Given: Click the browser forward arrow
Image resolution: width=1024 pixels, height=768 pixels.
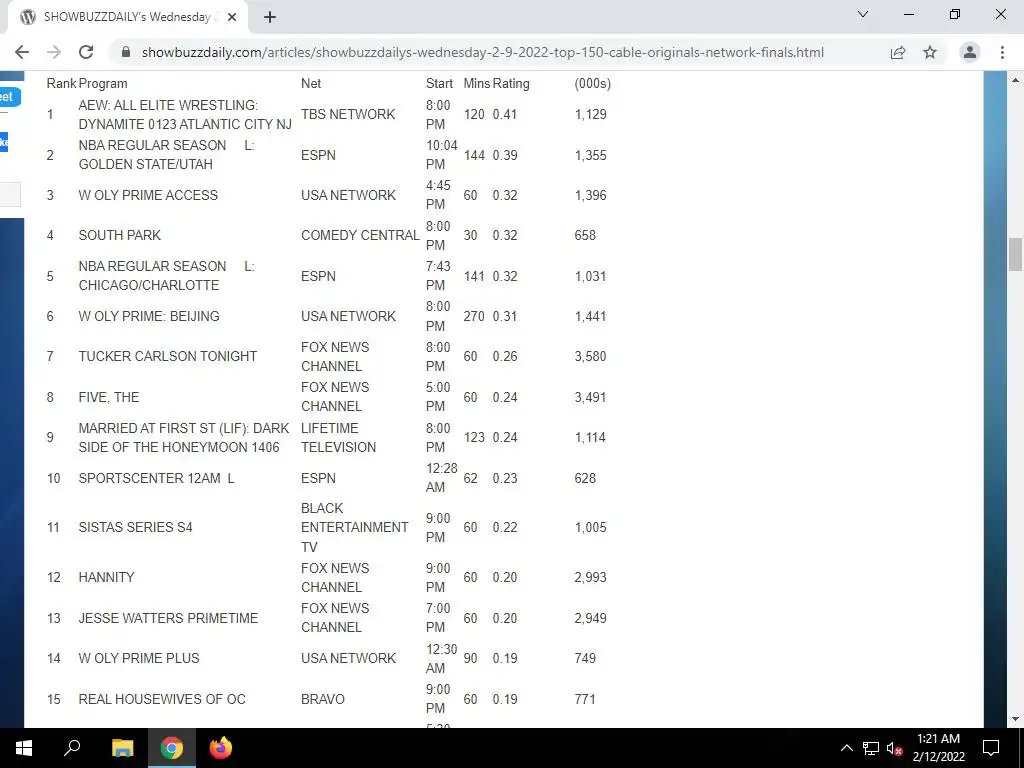Looking at the screenshot, I should (x=54, y=52).
